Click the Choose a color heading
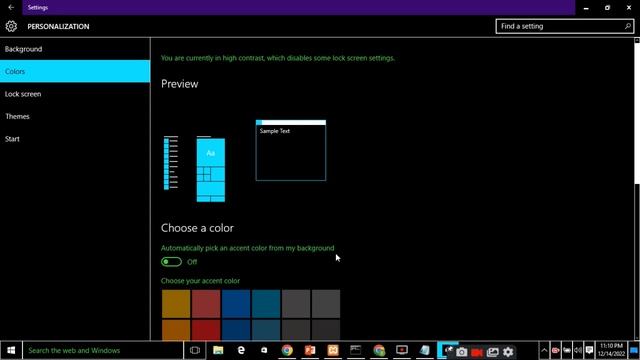This screenshot has width=640, height=360. 197,228
